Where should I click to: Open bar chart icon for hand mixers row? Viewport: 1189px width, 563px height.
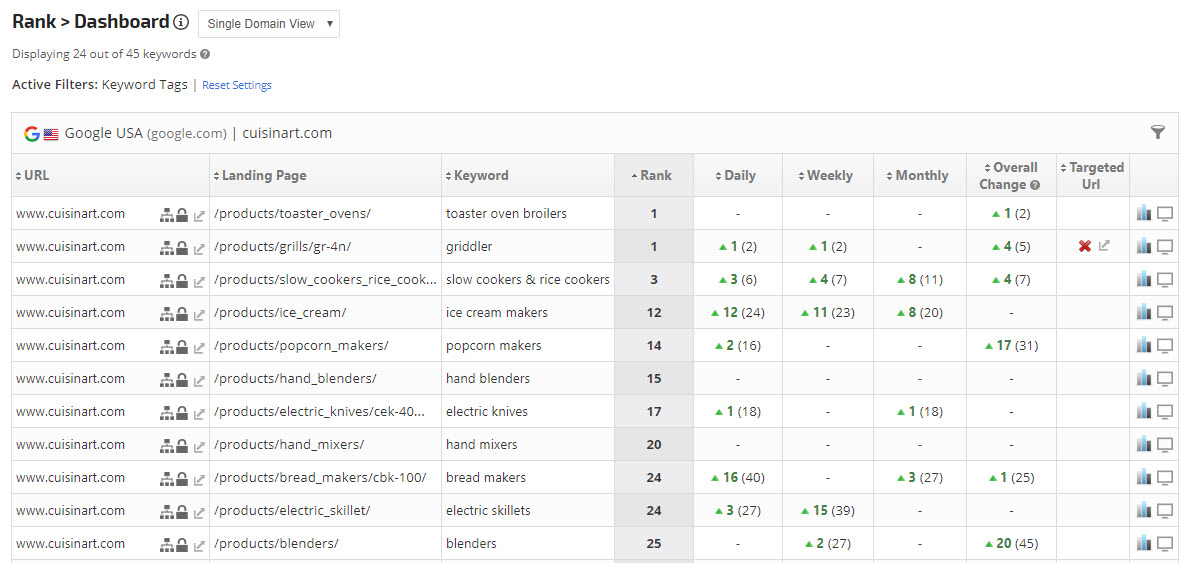coord(1144,444)
